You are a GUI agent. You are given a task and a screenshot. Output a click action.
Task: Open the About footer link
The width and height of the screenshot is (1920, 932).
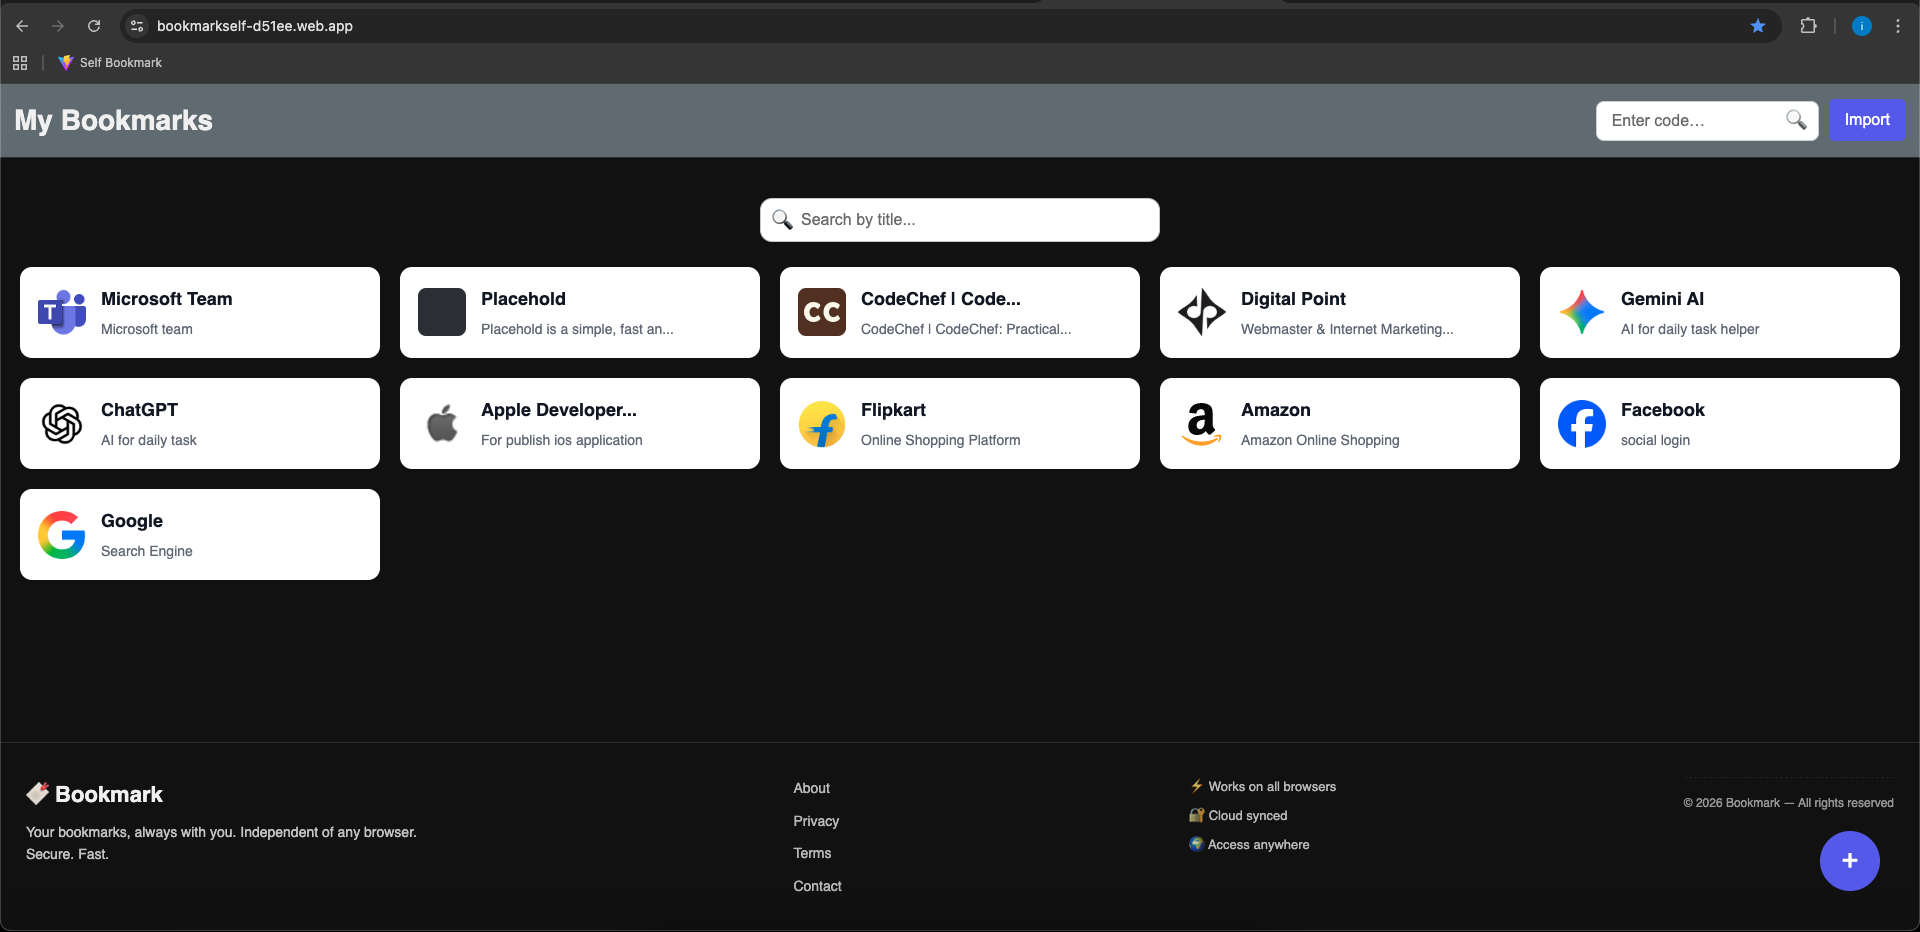pyautogui.click(x=812, y=788)
